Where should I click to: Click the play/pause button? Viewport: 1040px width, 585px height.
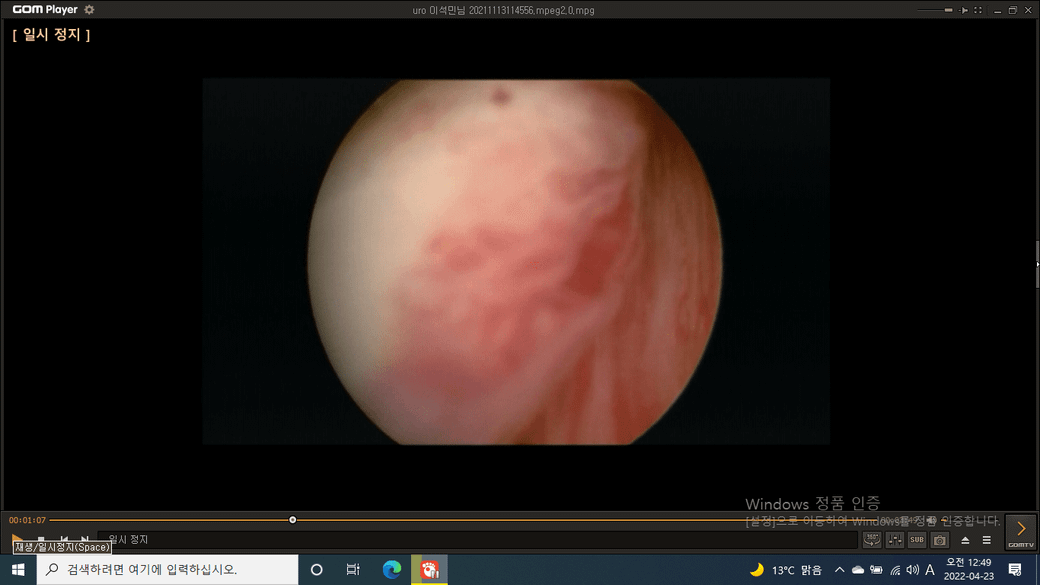(x=17, y=540)
